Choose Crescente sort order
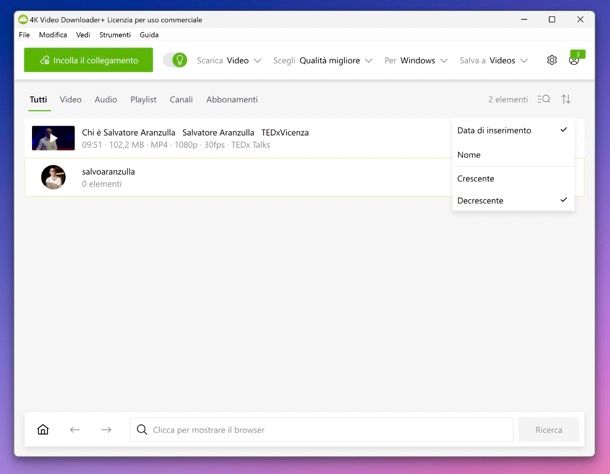 coord(513,179)
